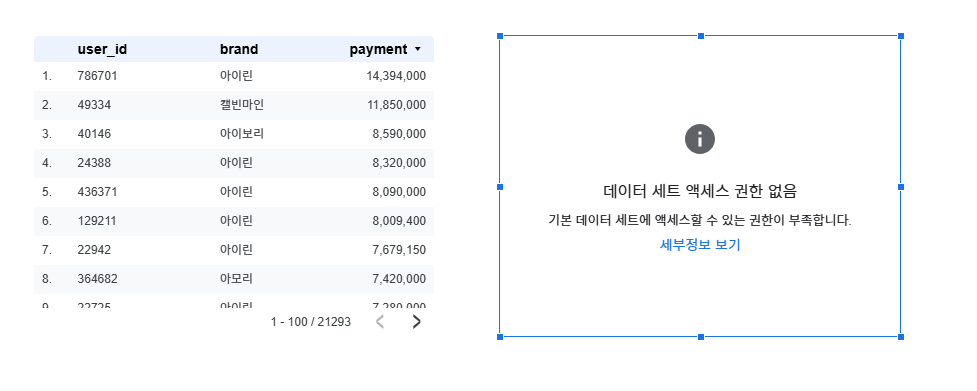Select user_id cell 24388

[x=94, y=163]
